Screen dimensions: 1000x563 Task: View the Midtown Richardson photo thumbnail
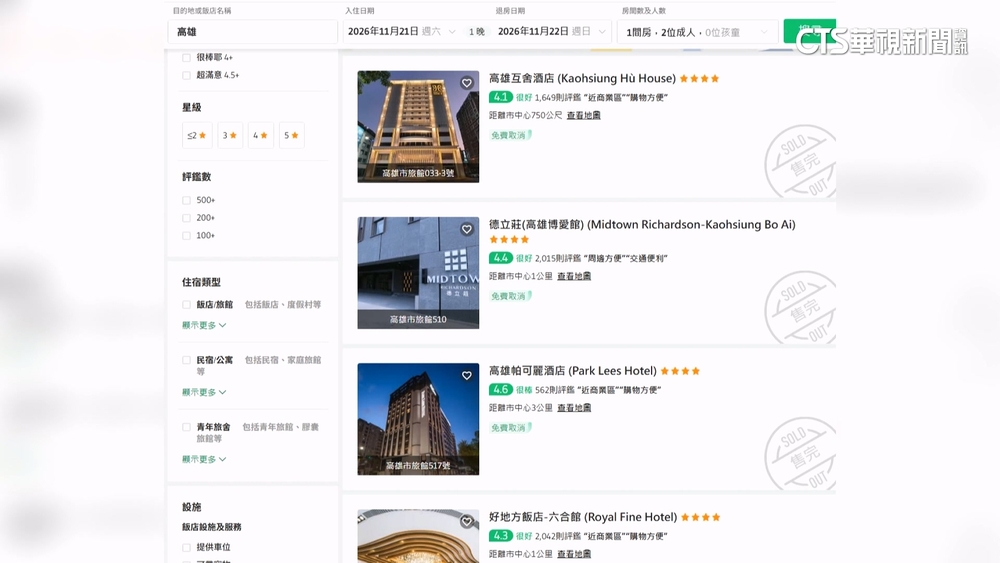click(418, 273)
